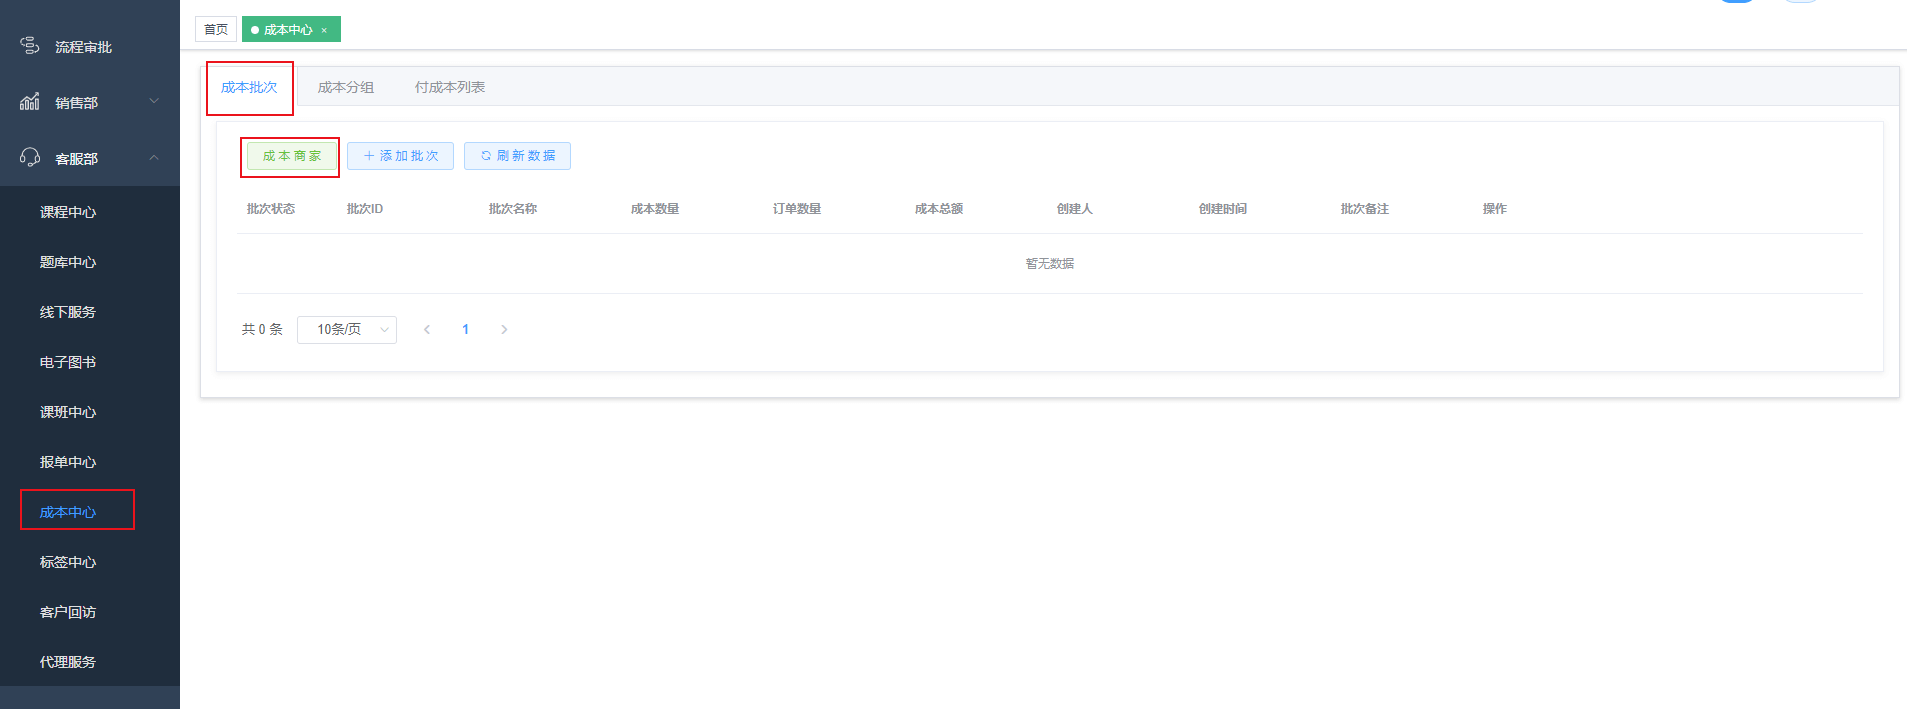The image size is (1907, 709).
Task: Expand the 销售部 sidebar menu
Action: tap(154, 101)
